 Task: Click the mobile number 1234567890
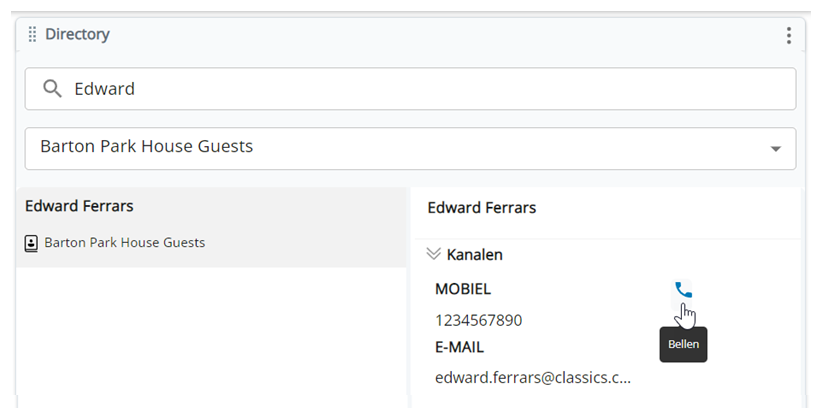pyautogui.click(x=479, y=320)
